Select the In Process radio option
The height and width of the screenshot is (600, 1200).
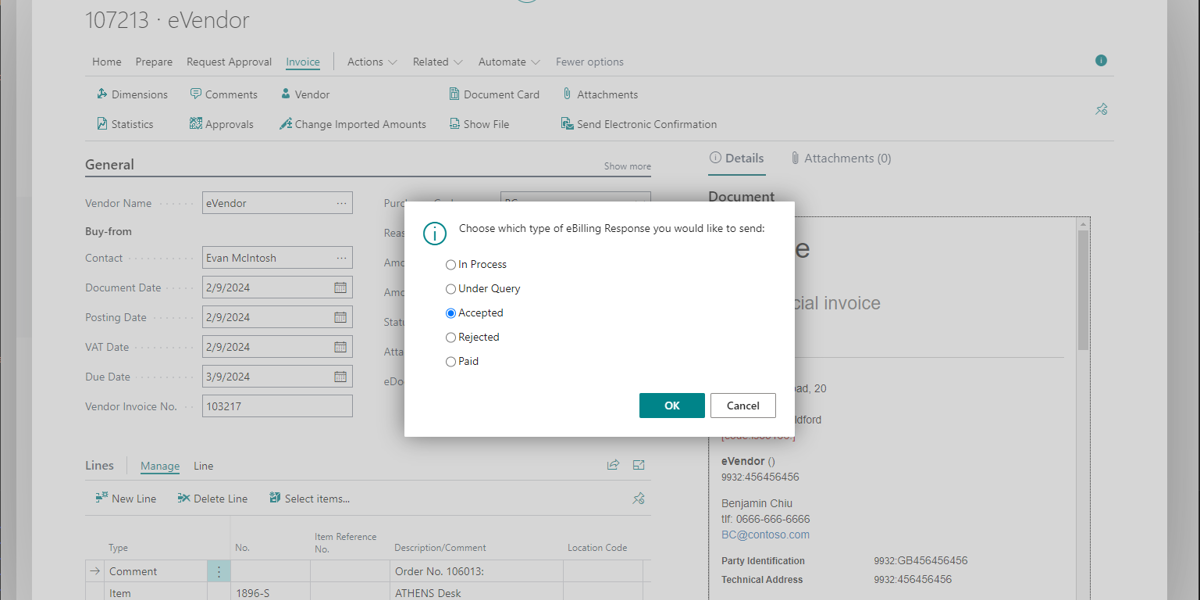451,265
